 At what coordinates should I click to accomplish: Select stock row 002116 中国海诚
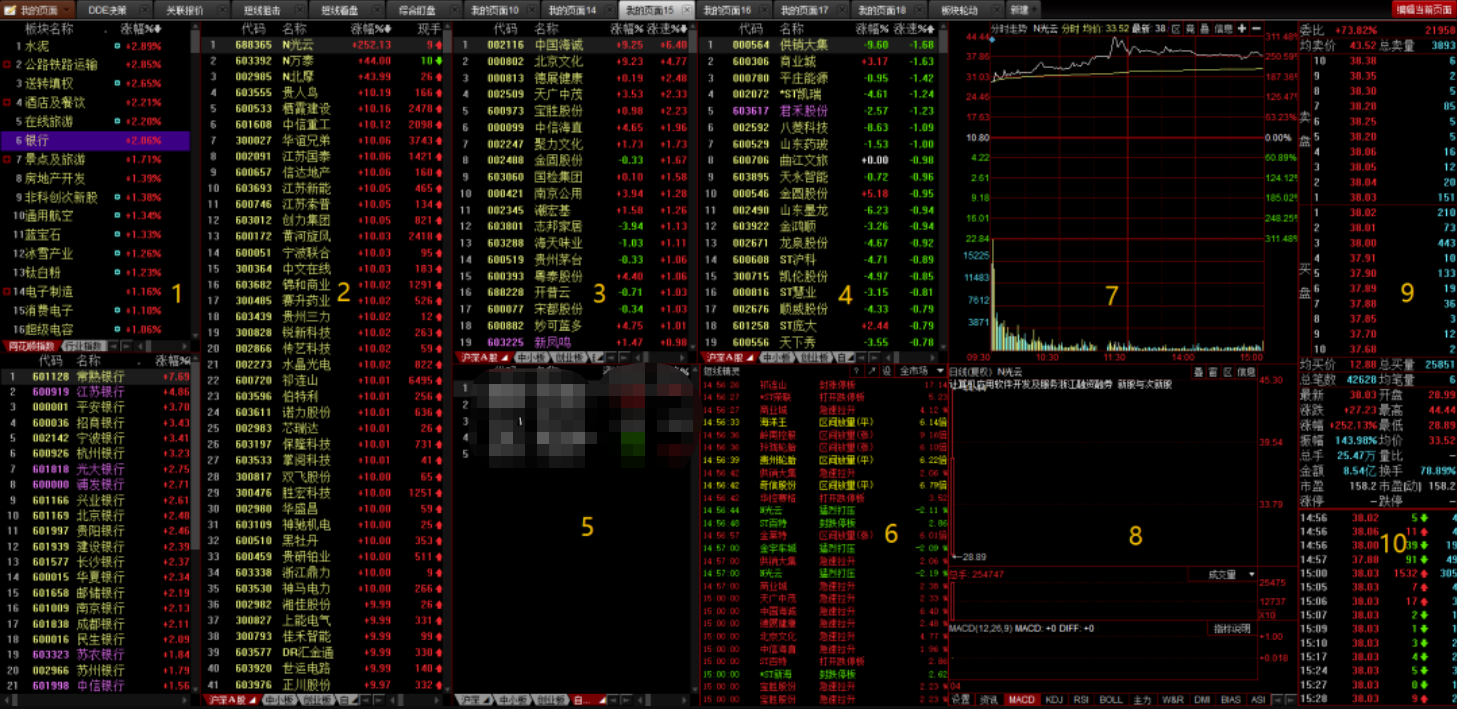pos(572,45)
